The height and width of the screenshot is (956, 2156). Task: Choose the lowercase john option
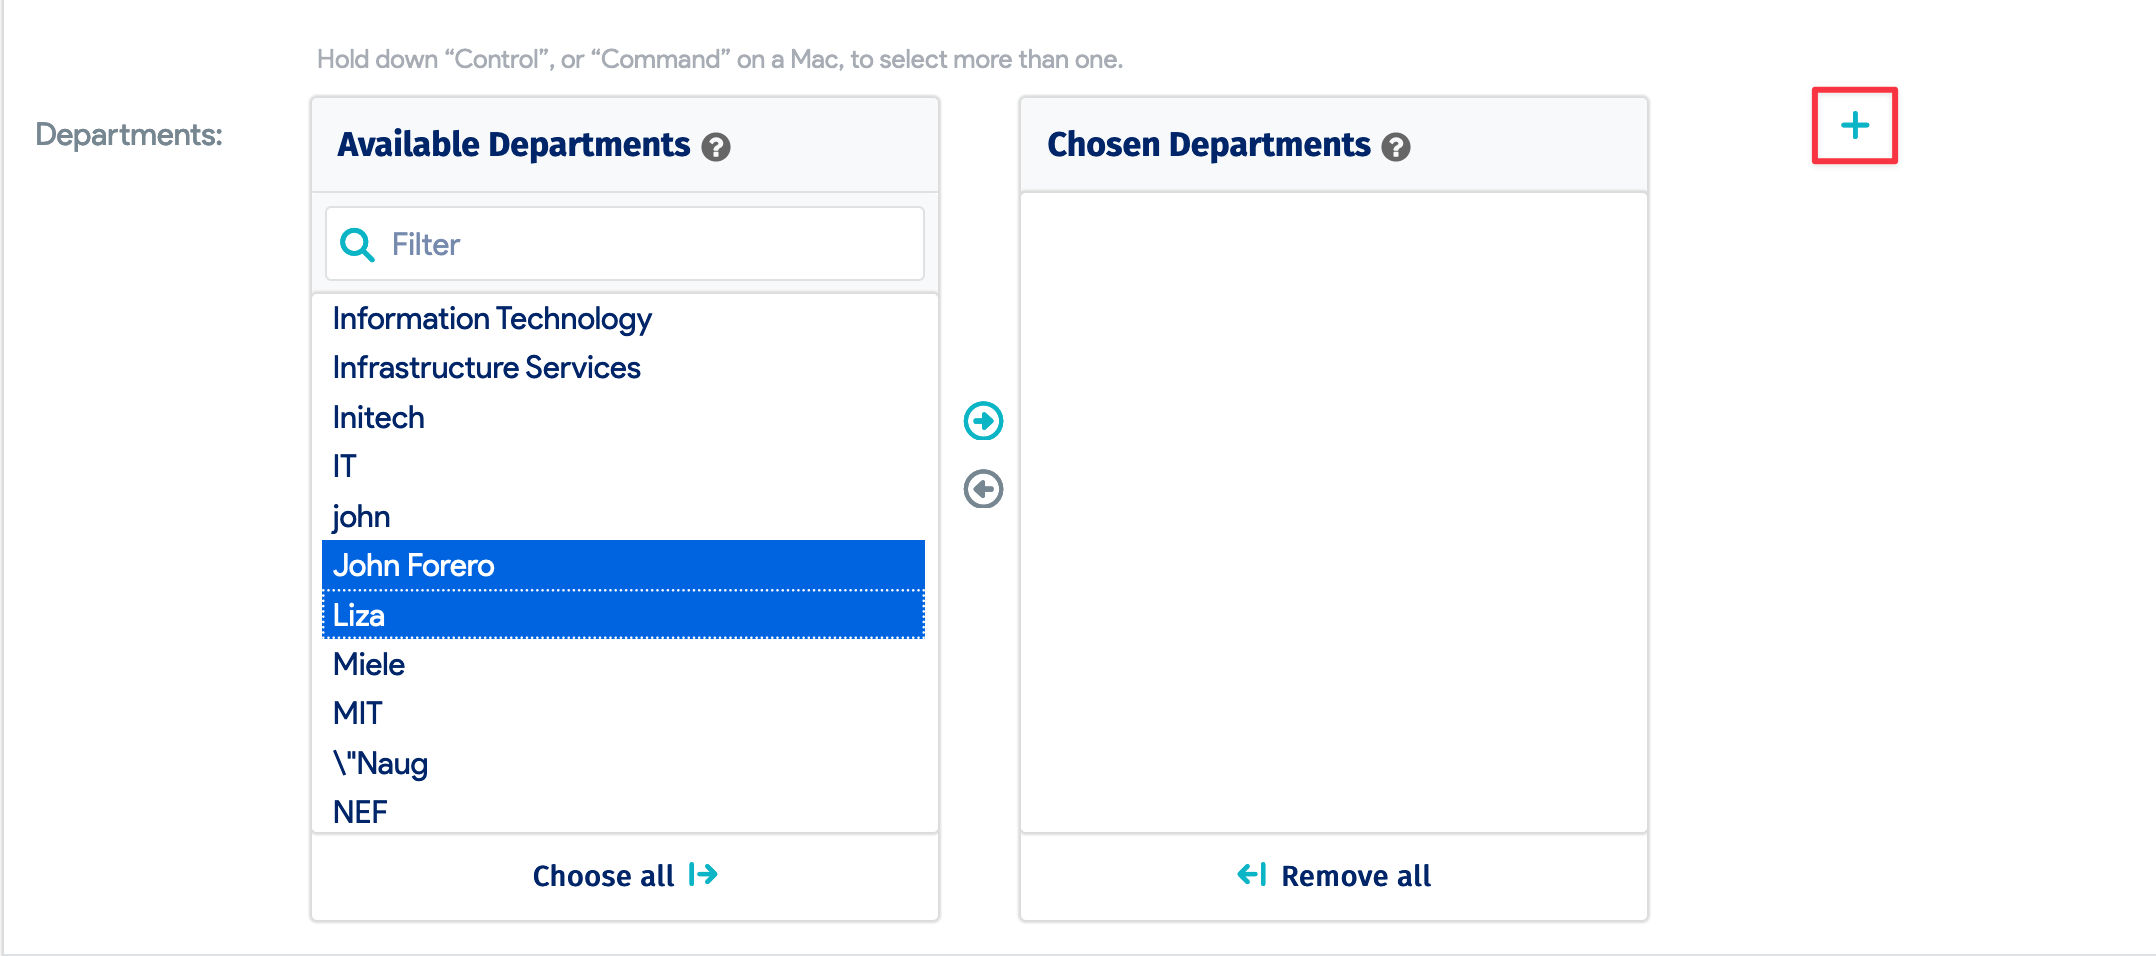tap(361, 517)
